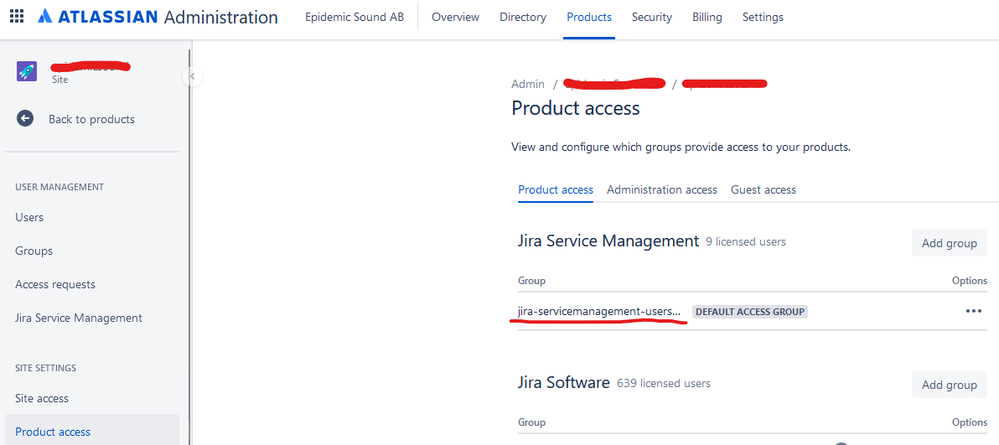Go to Groups in the sidebar

click(34, 251)
